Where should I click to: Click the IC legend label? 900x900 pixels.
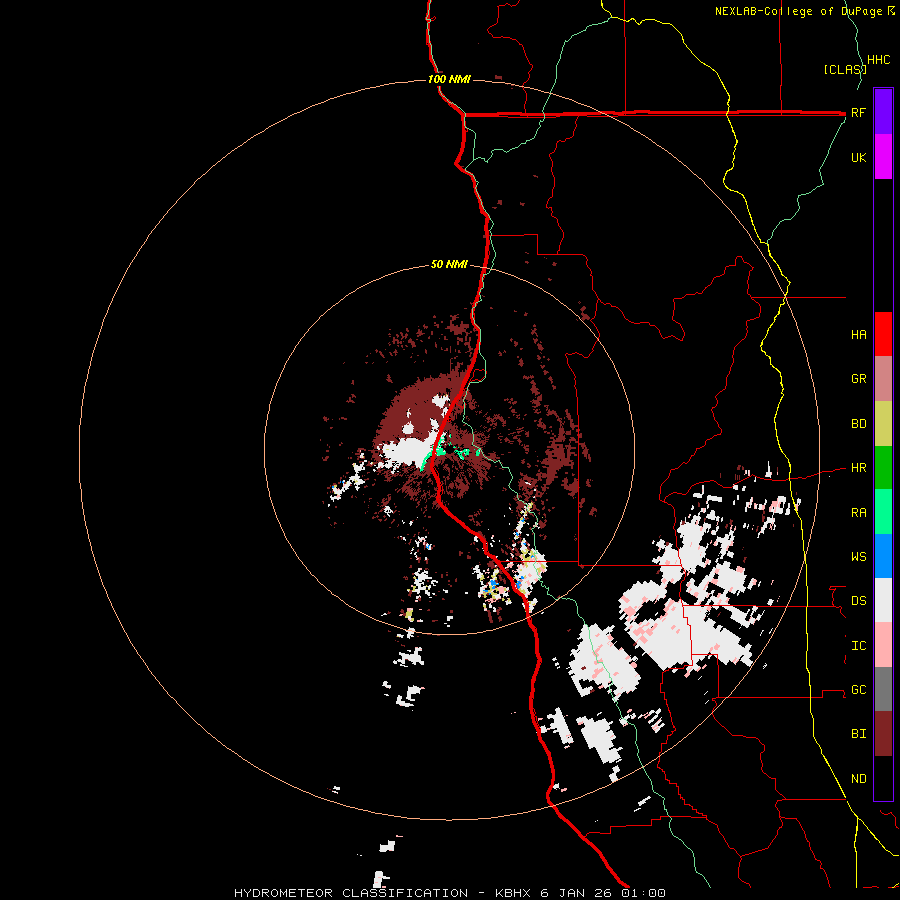pyautogui.click(x=858, y=645)
